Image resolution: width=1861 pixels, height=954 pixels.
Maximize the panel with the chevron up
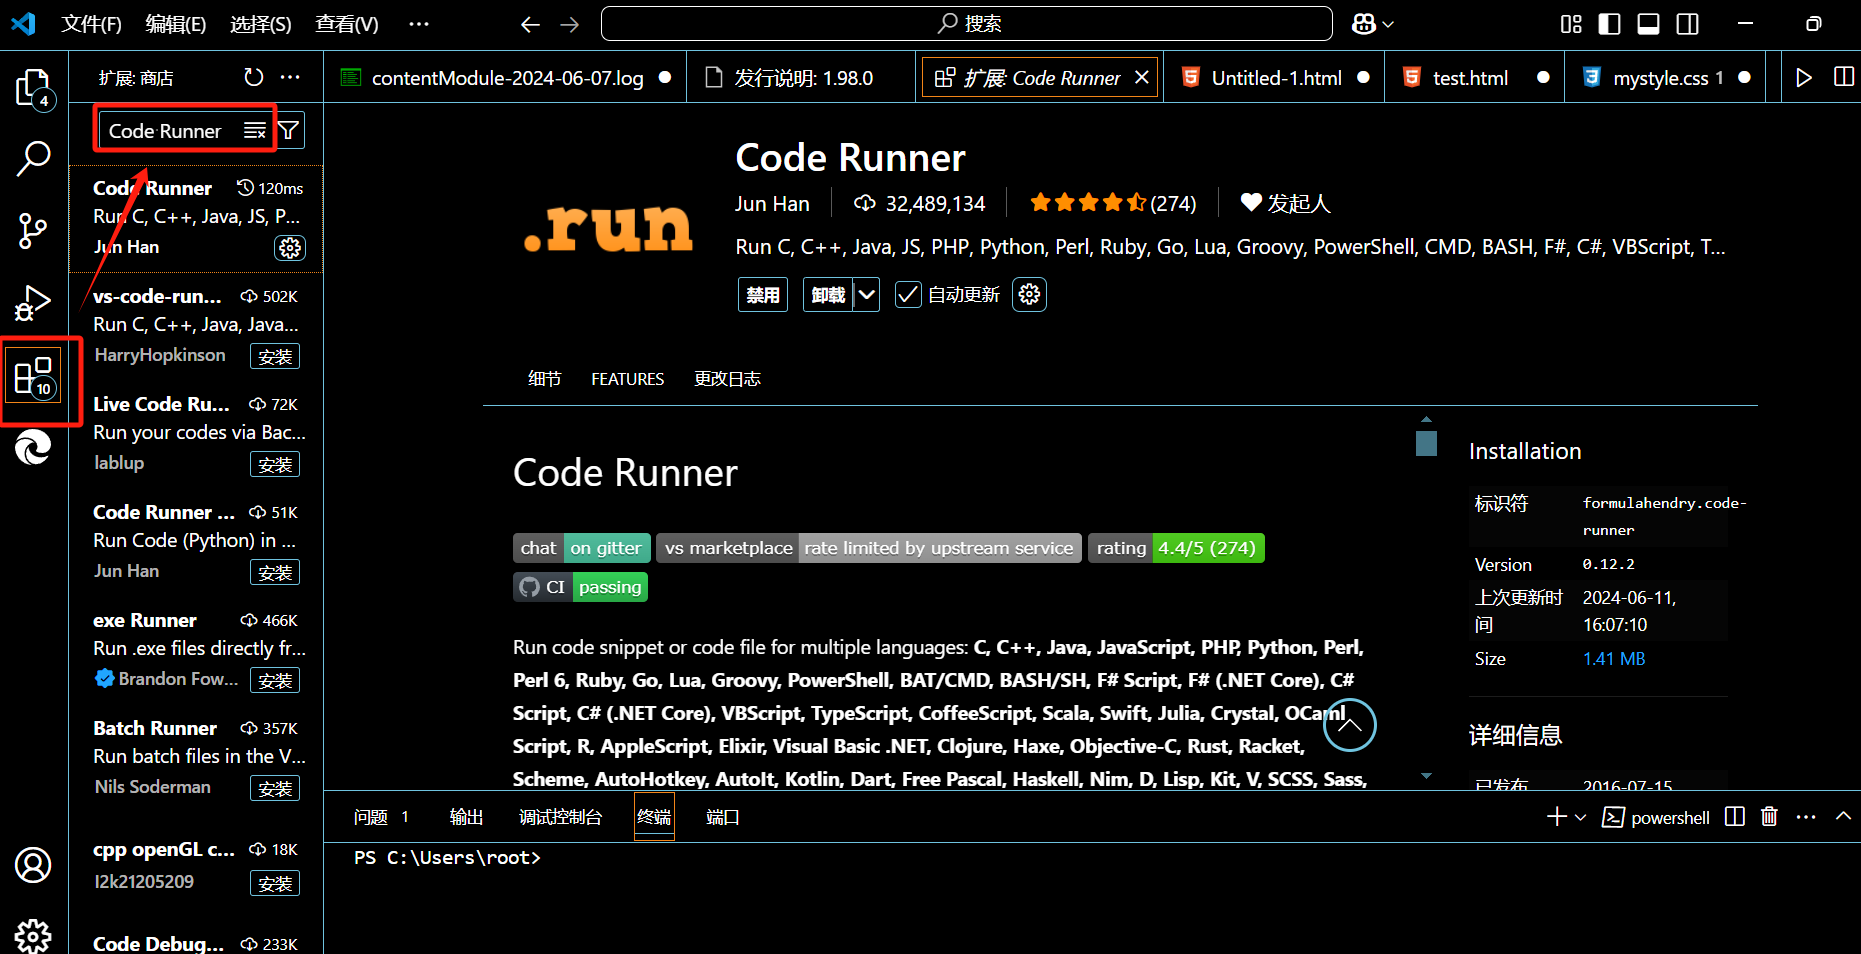pos(1843,817)
